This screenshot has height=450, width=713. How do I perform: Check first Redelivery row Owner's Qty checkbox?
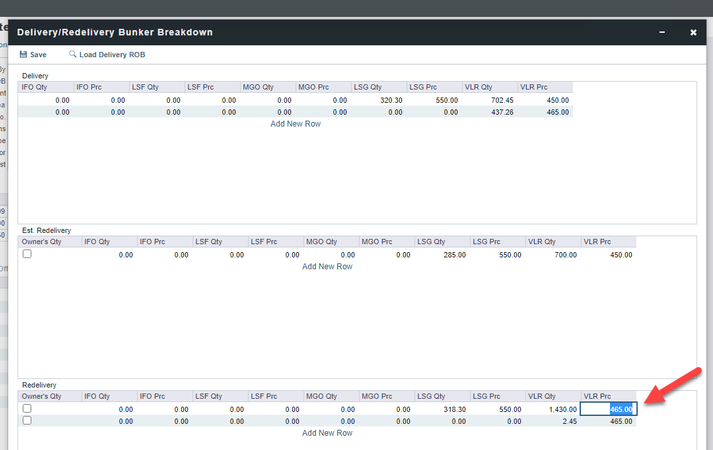click(x=28, y=409)
